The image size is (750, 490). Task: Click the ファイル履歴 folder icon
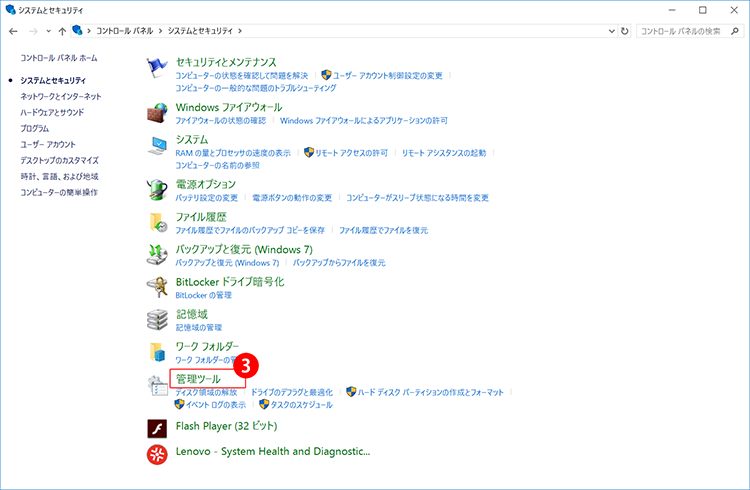tap(158, 222)
